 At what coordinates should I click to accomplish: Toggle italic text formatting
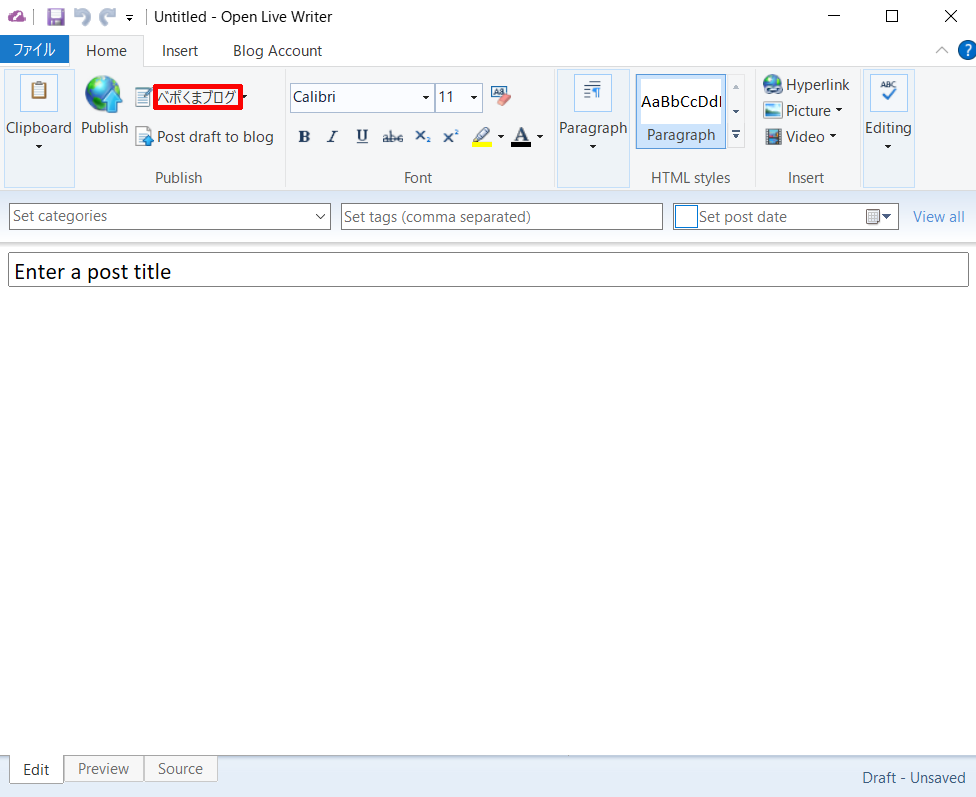click(333, 137)
